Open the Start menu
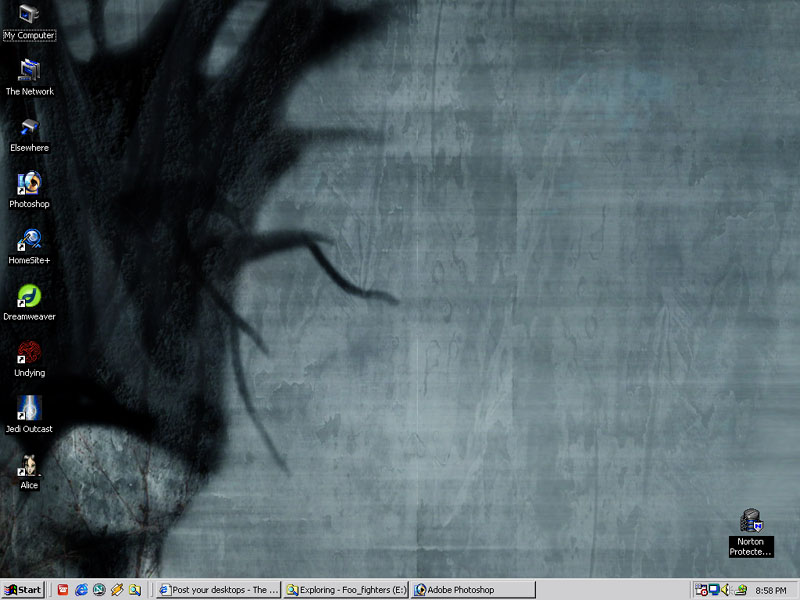Viewport: 800px width, 600px height. [23, 590]
